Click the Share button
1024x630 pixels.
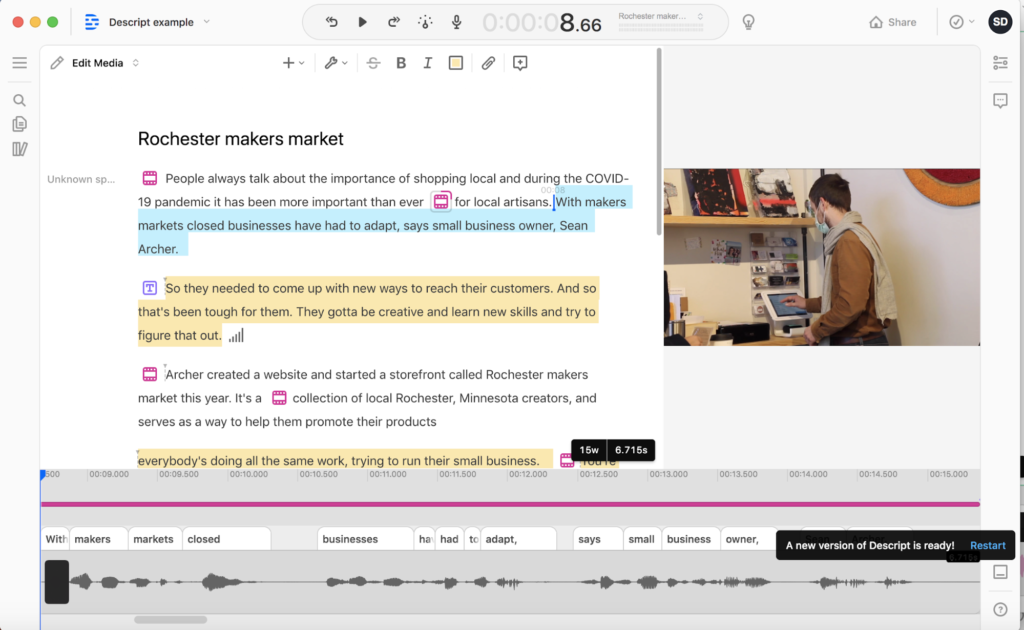[893, 22]
